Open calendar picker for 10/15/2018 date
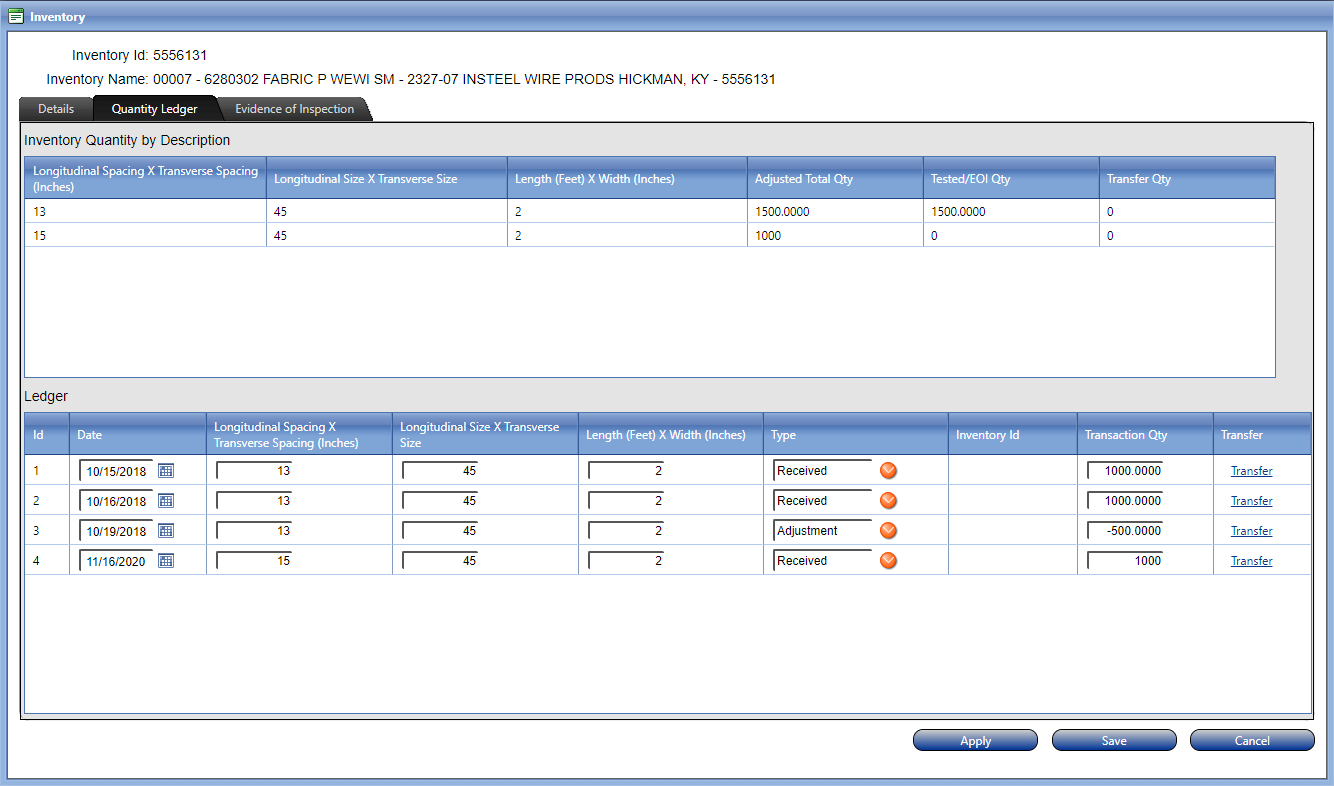This screenshot has width=1334, height=786. pos(166,471)
